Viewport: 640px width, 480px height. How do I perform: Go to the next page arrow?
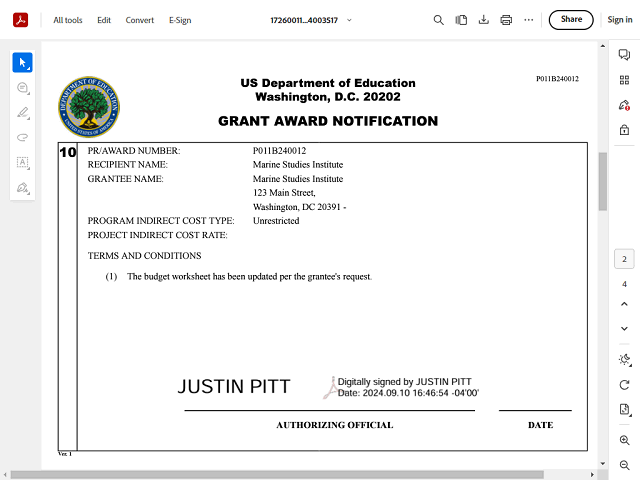coord(624,328)
